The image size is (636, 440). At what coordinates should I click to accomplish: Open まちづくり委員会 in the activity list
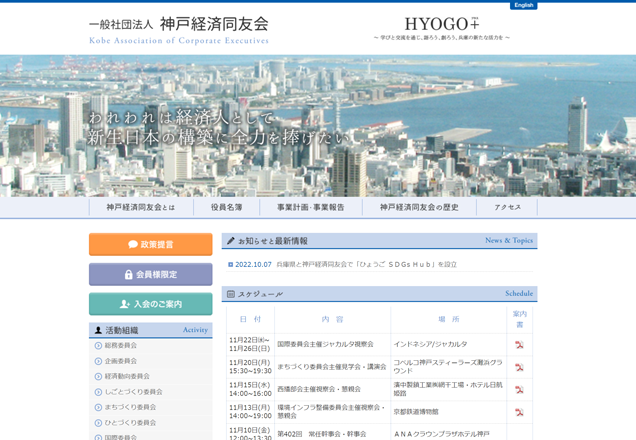[x=130, y=407]
